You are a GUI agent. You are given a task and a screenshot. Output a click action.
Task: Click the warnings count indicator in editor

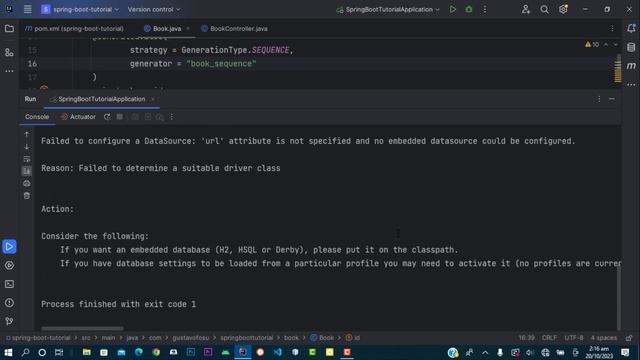[x=592, y=44]
